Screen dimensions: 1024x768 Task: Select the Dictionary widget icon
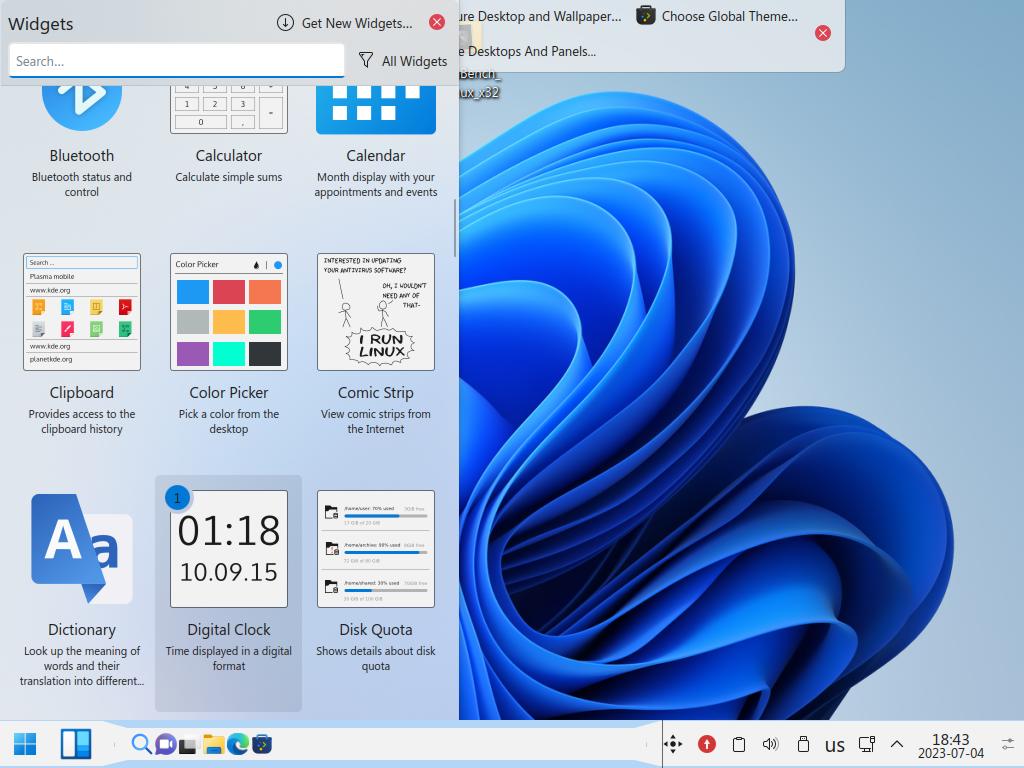(82, 549)
